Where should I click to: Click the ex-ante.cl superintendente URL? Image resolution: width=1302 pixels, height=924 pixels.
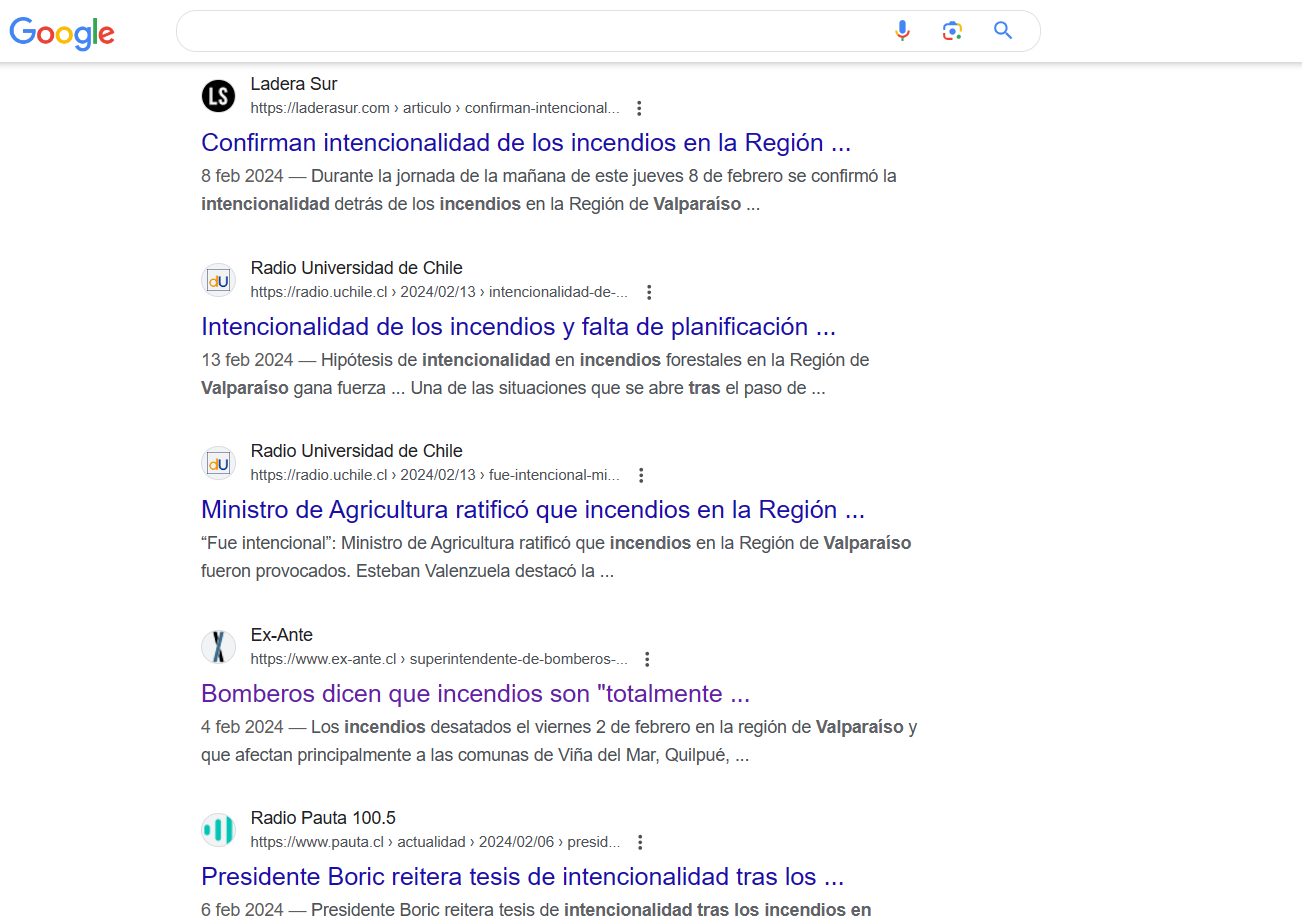coord(439,659)
